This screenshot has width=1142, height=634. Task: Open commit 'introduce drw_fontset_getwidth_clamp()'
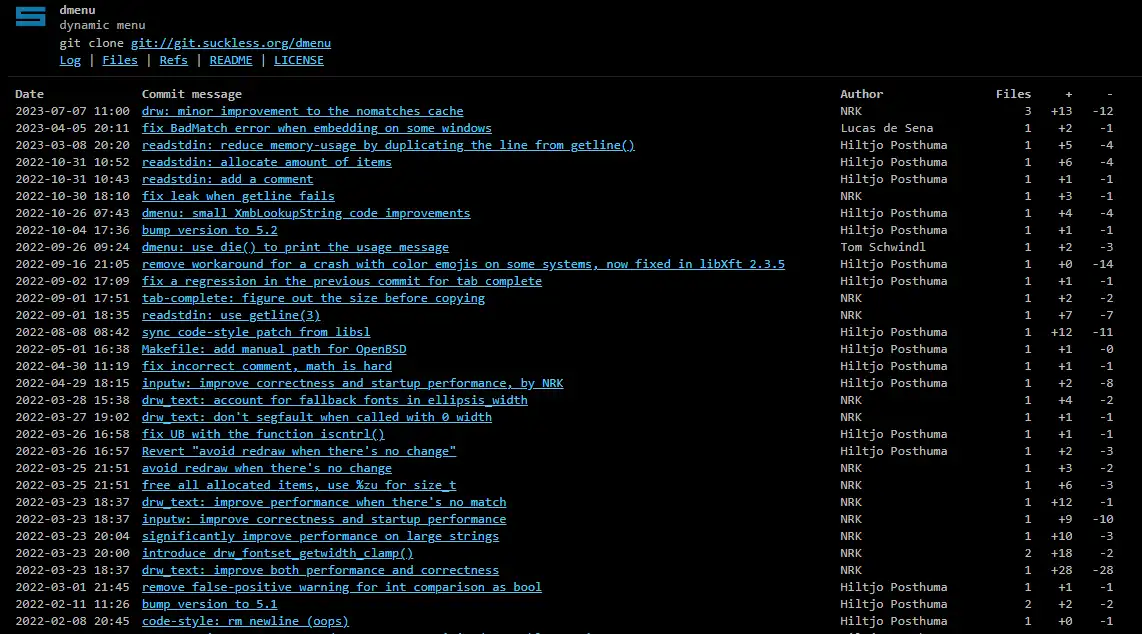(x=277, y=553)
